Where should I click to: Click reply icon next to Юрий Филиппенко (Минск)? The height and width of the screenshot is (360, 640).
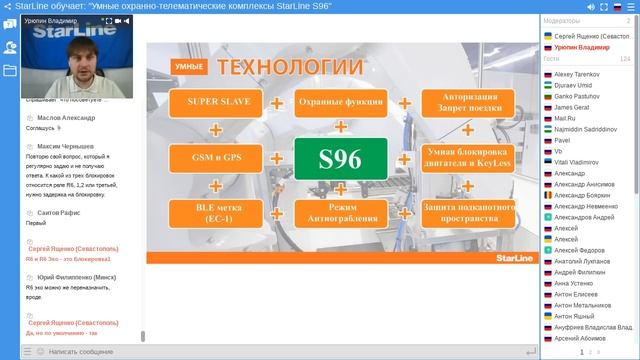tap(29, 278)
